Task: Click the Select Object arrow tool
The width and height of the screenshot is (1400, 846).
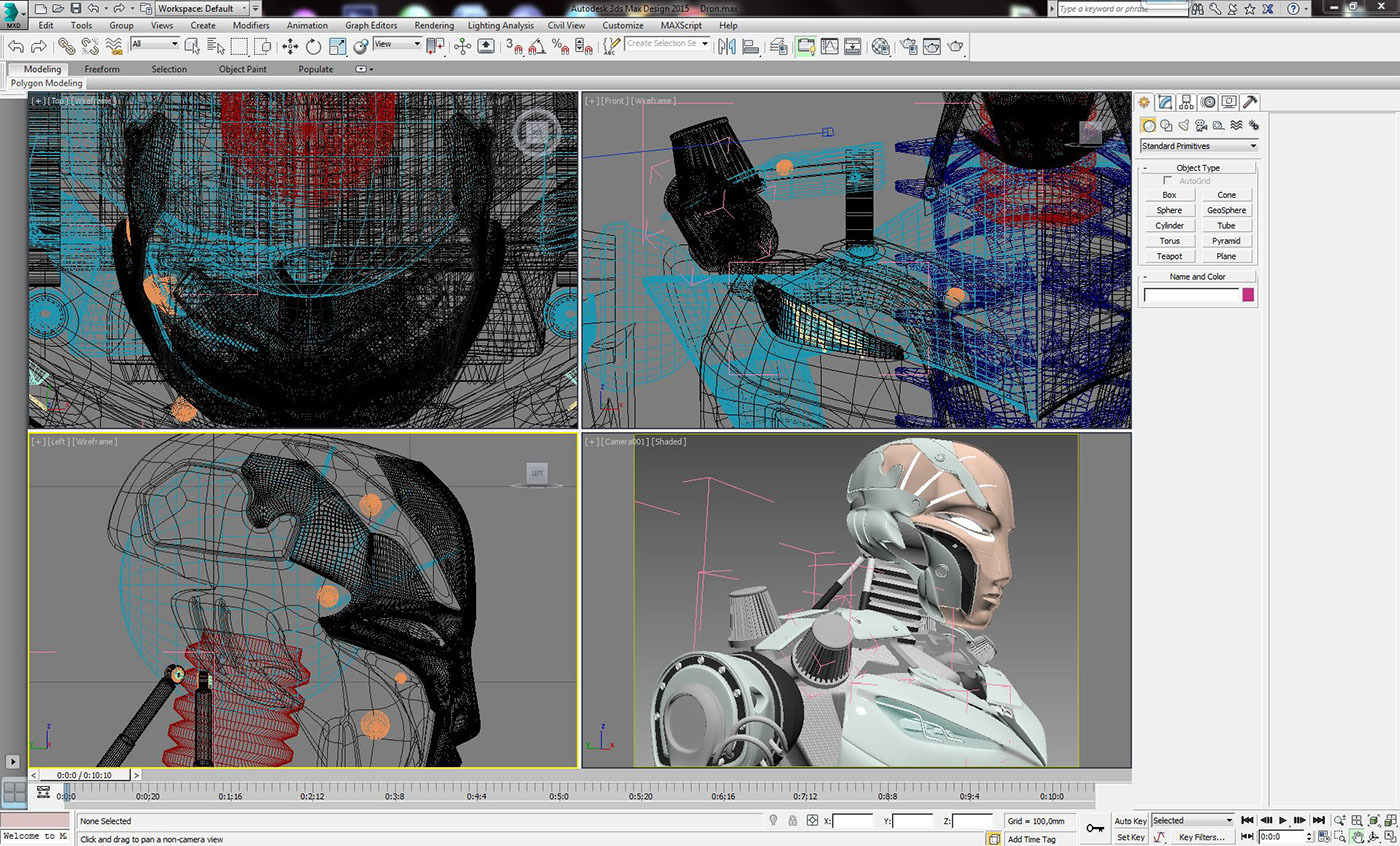Action: [192, 46]
